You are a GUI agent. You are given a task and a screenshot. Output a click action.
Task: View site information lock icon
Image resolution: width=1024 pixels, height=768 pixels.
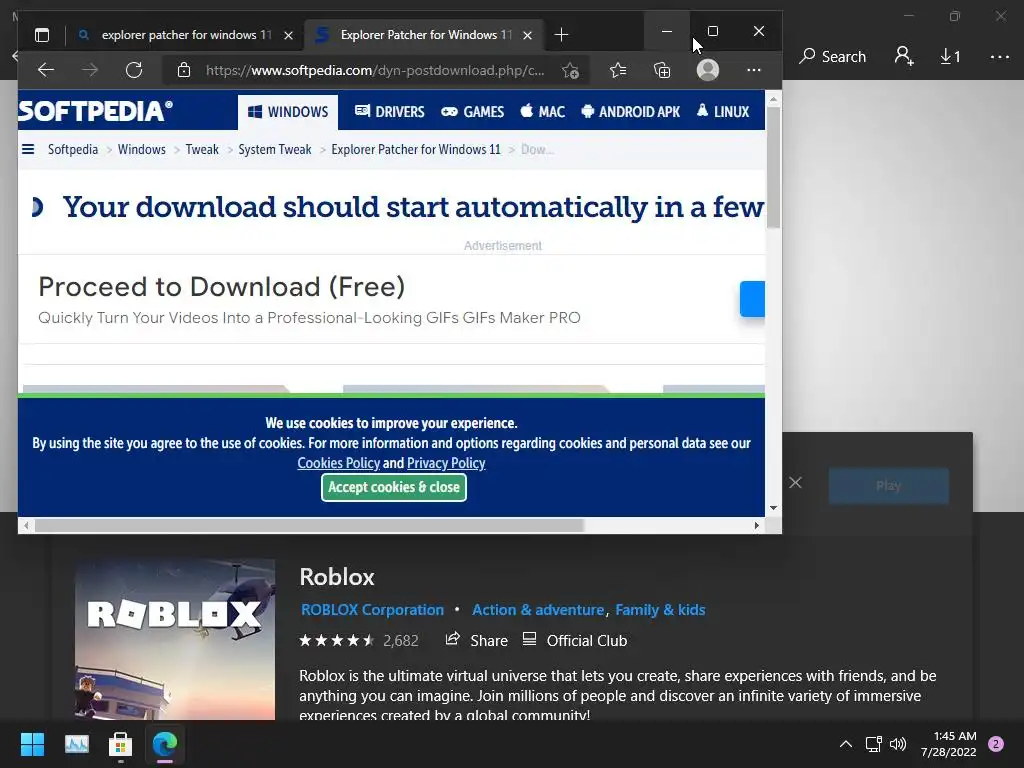pyautogui.click(x=184, y=70)
